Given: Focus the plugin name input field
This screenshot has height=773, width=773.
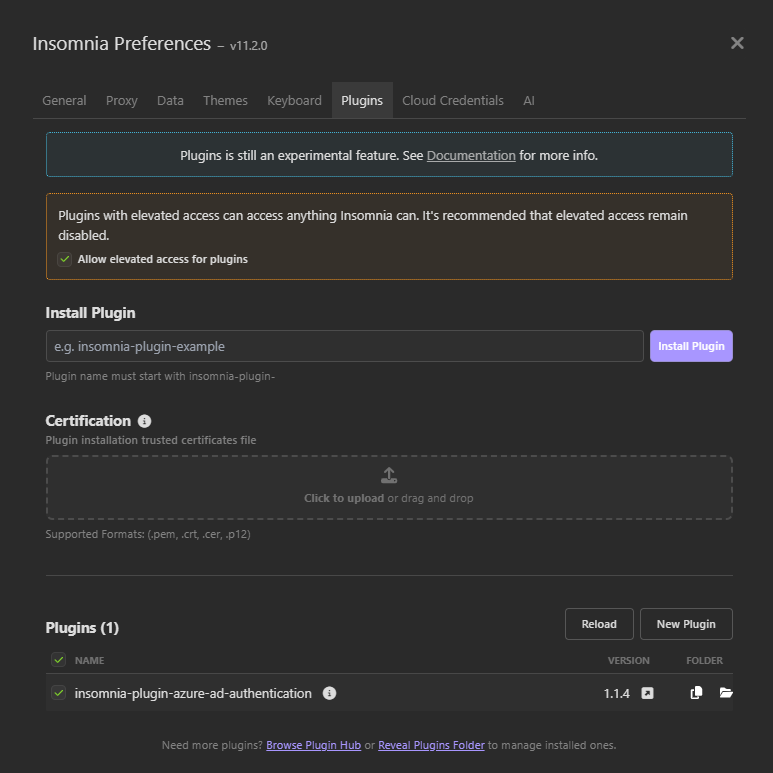Looking at the screenshot, I should [345, 346].
